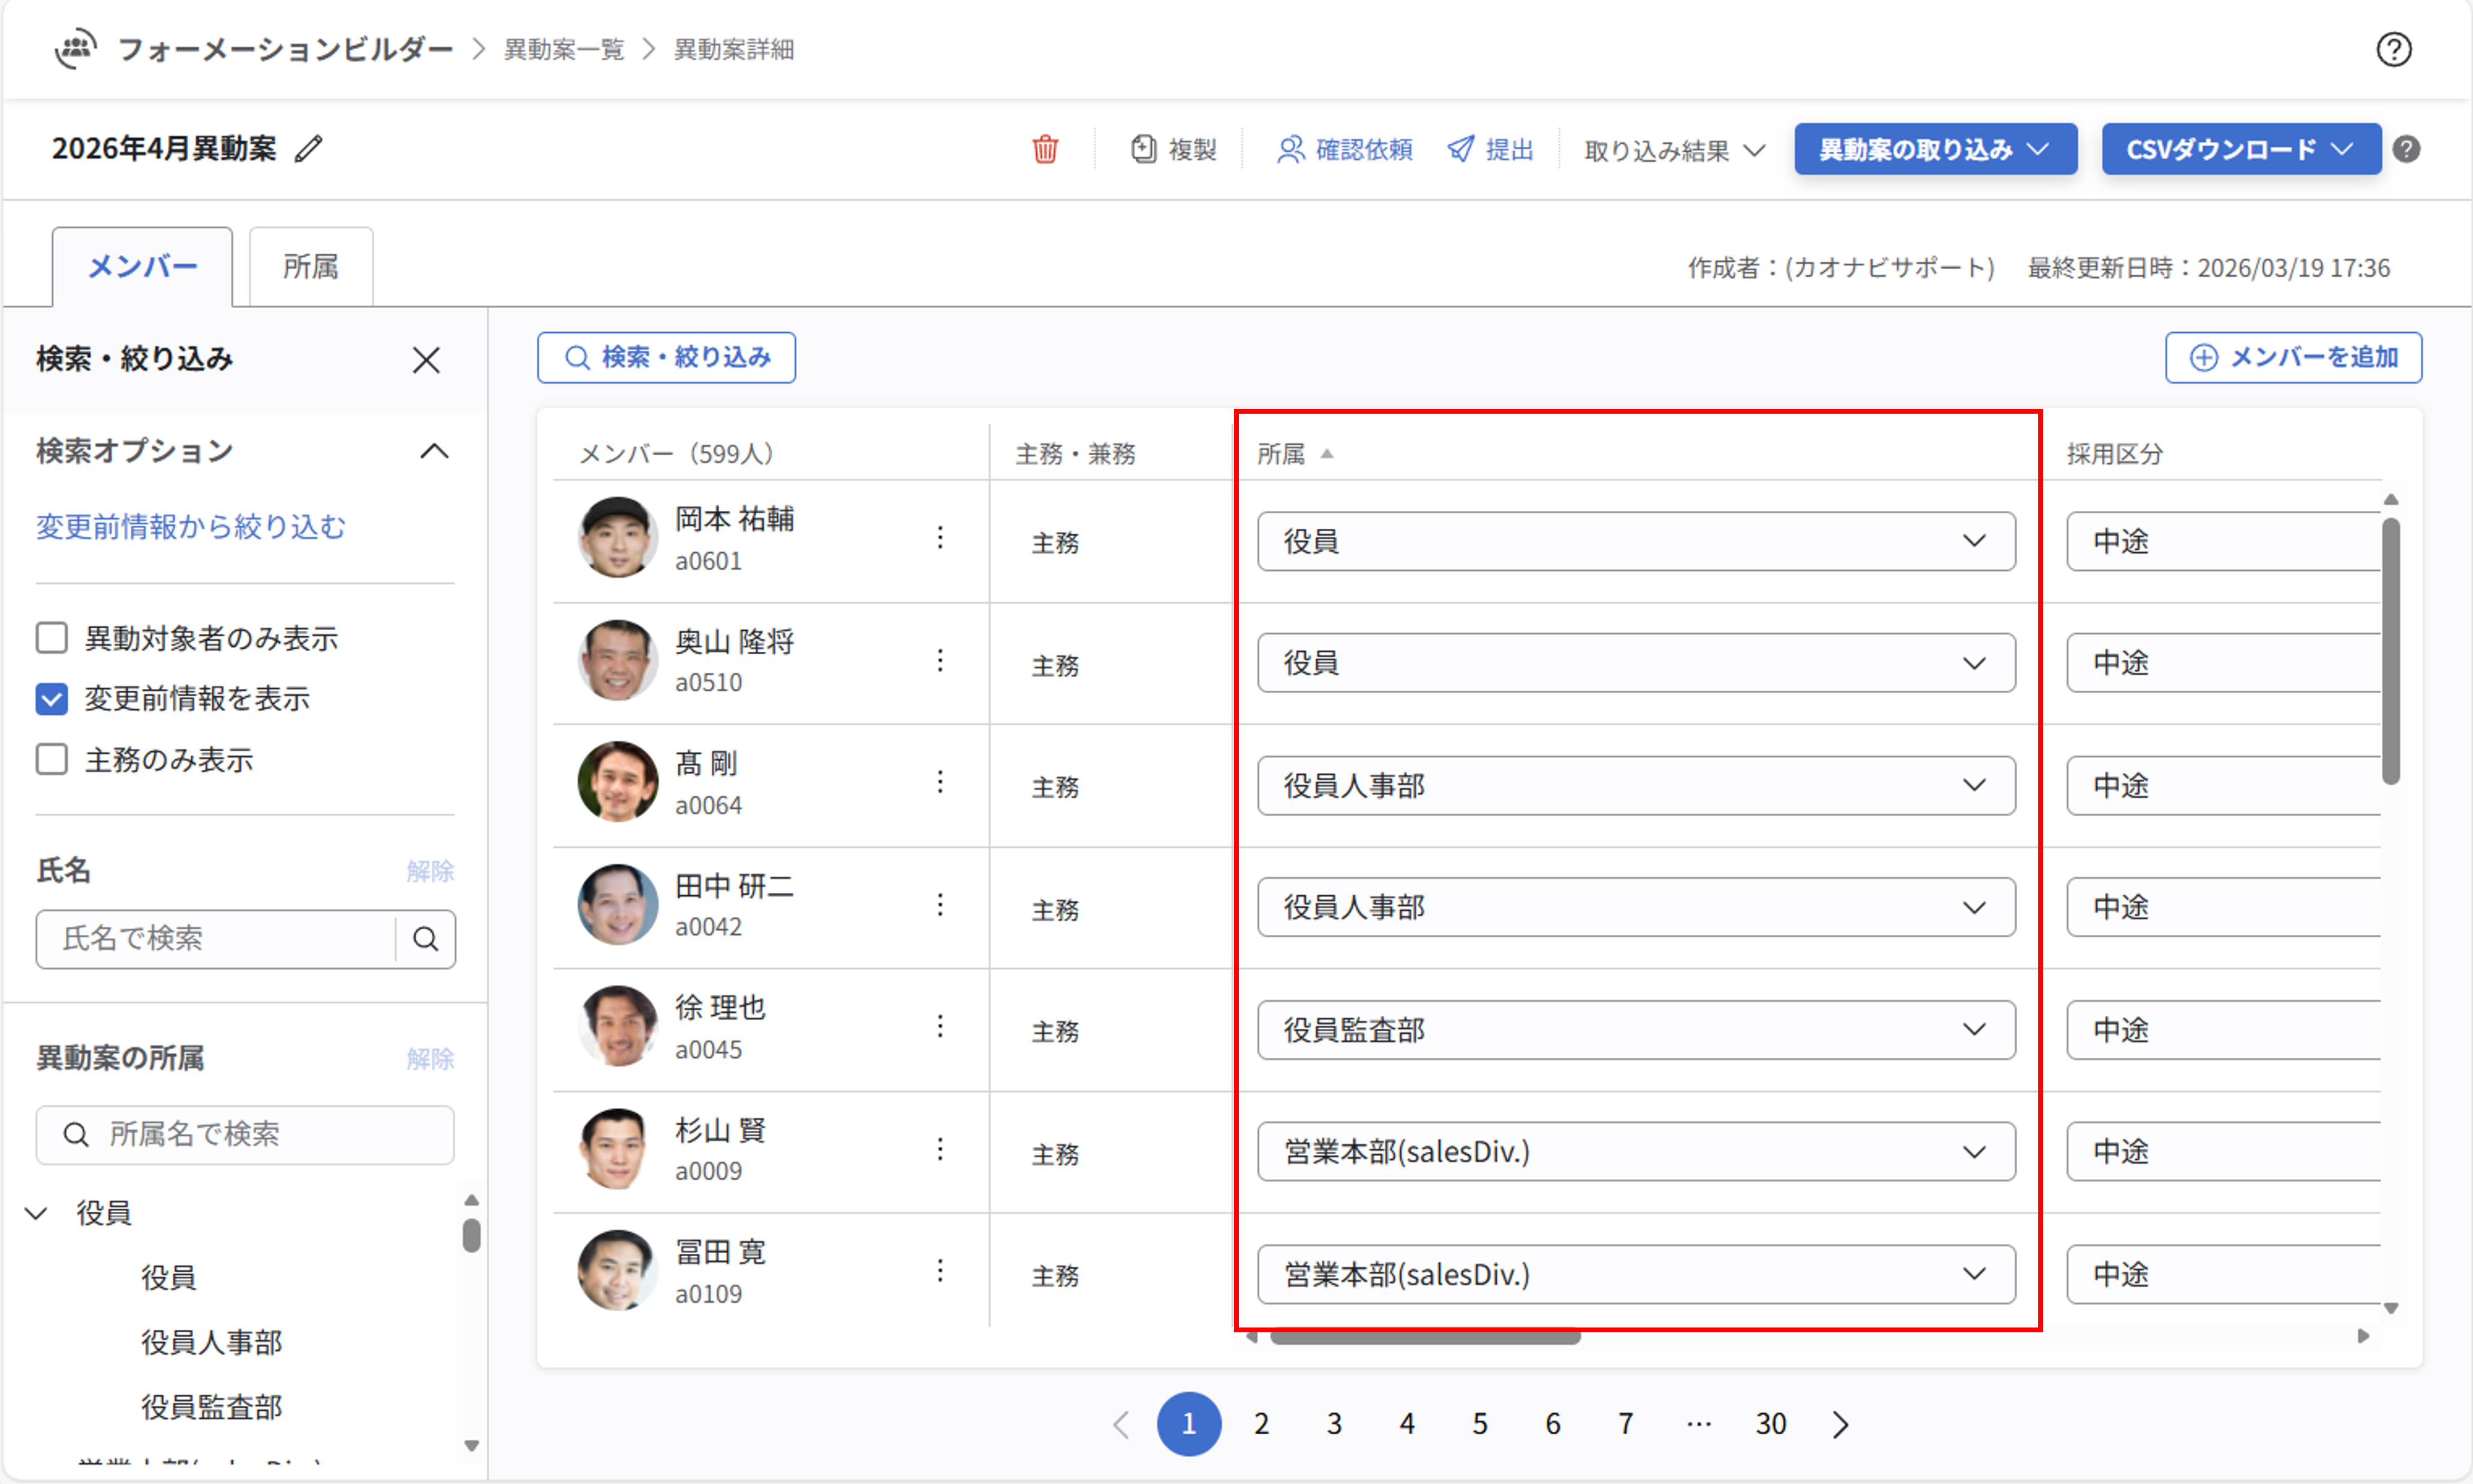Collapse the 検索オプション section chevron
This screenshot has width=2473, height=1484.
(433, 451)
